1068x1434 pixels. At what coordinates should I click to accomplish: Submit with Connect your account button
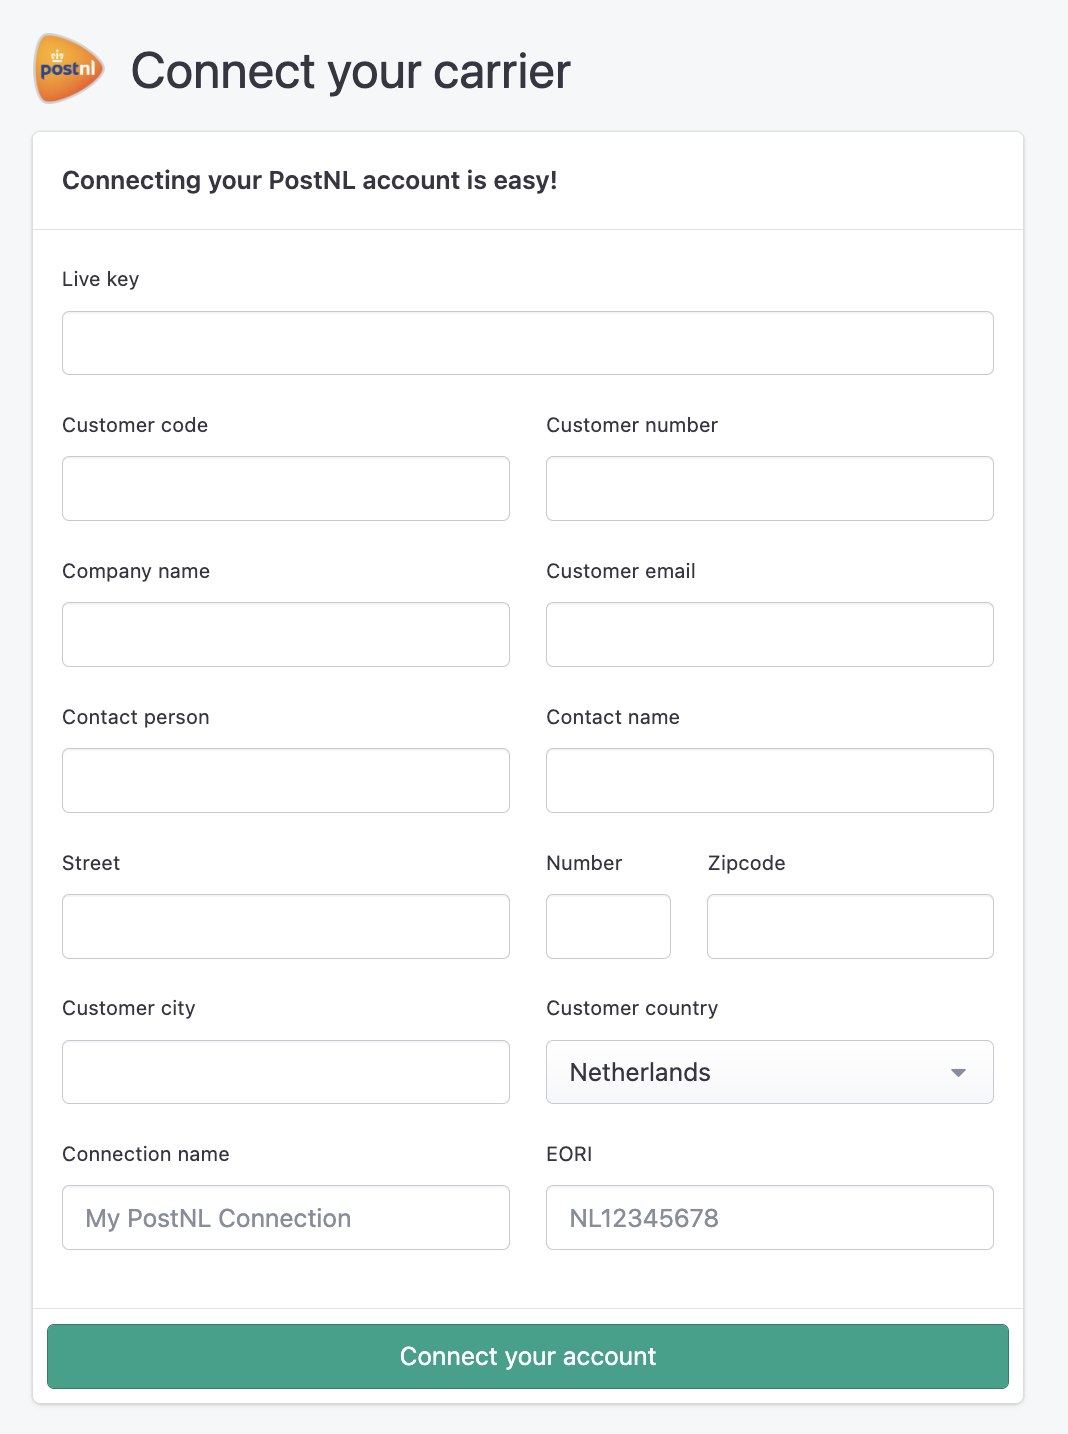coord(528,1357)
